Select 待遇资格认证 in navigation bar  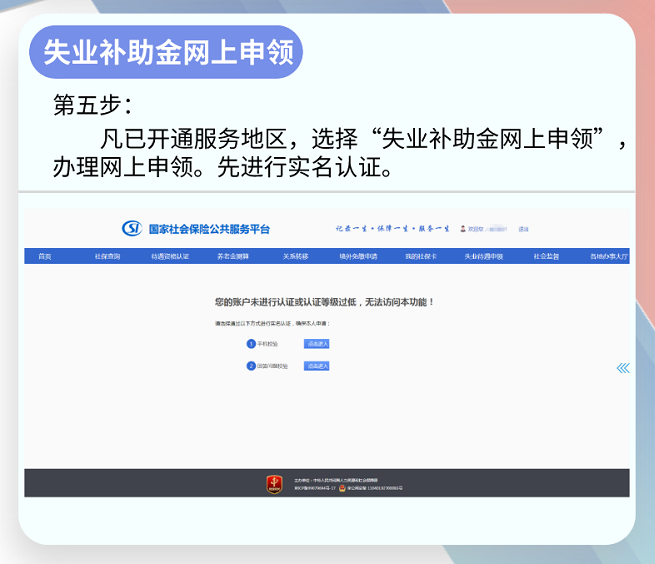point(170,257)
